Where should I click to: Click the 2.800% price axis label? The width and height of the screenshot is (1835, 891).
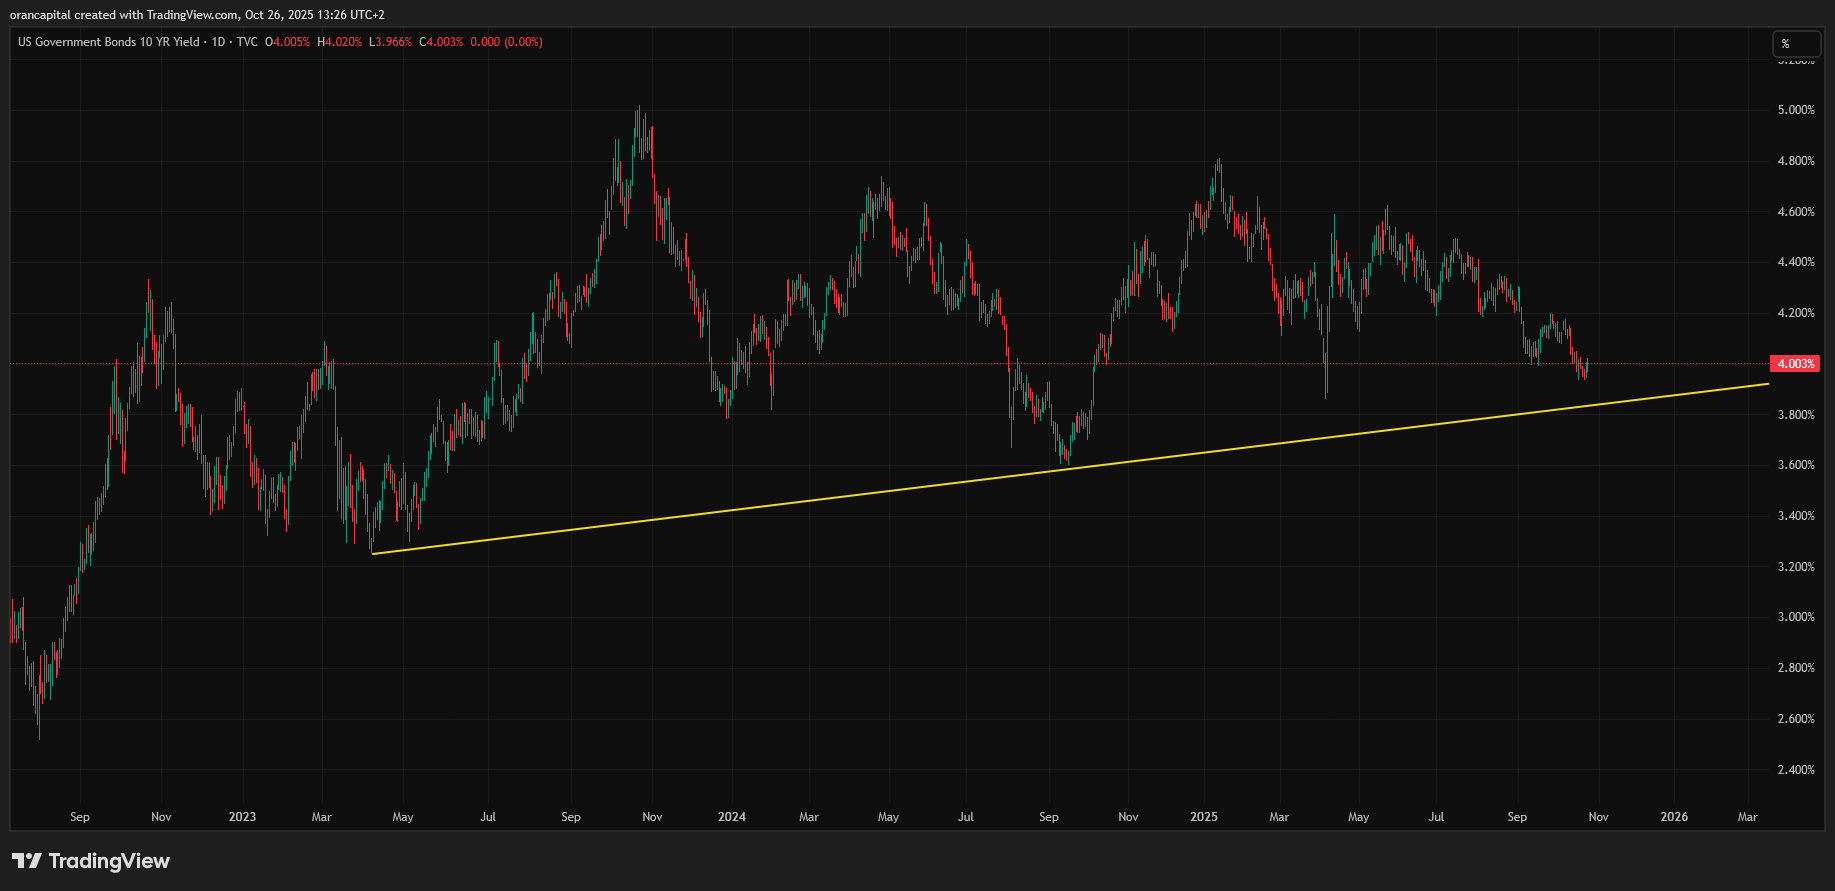[1796, 668]
